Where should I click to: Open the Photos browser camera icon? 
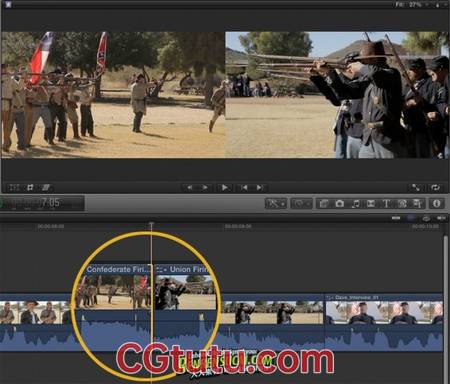tap(340, 203)
